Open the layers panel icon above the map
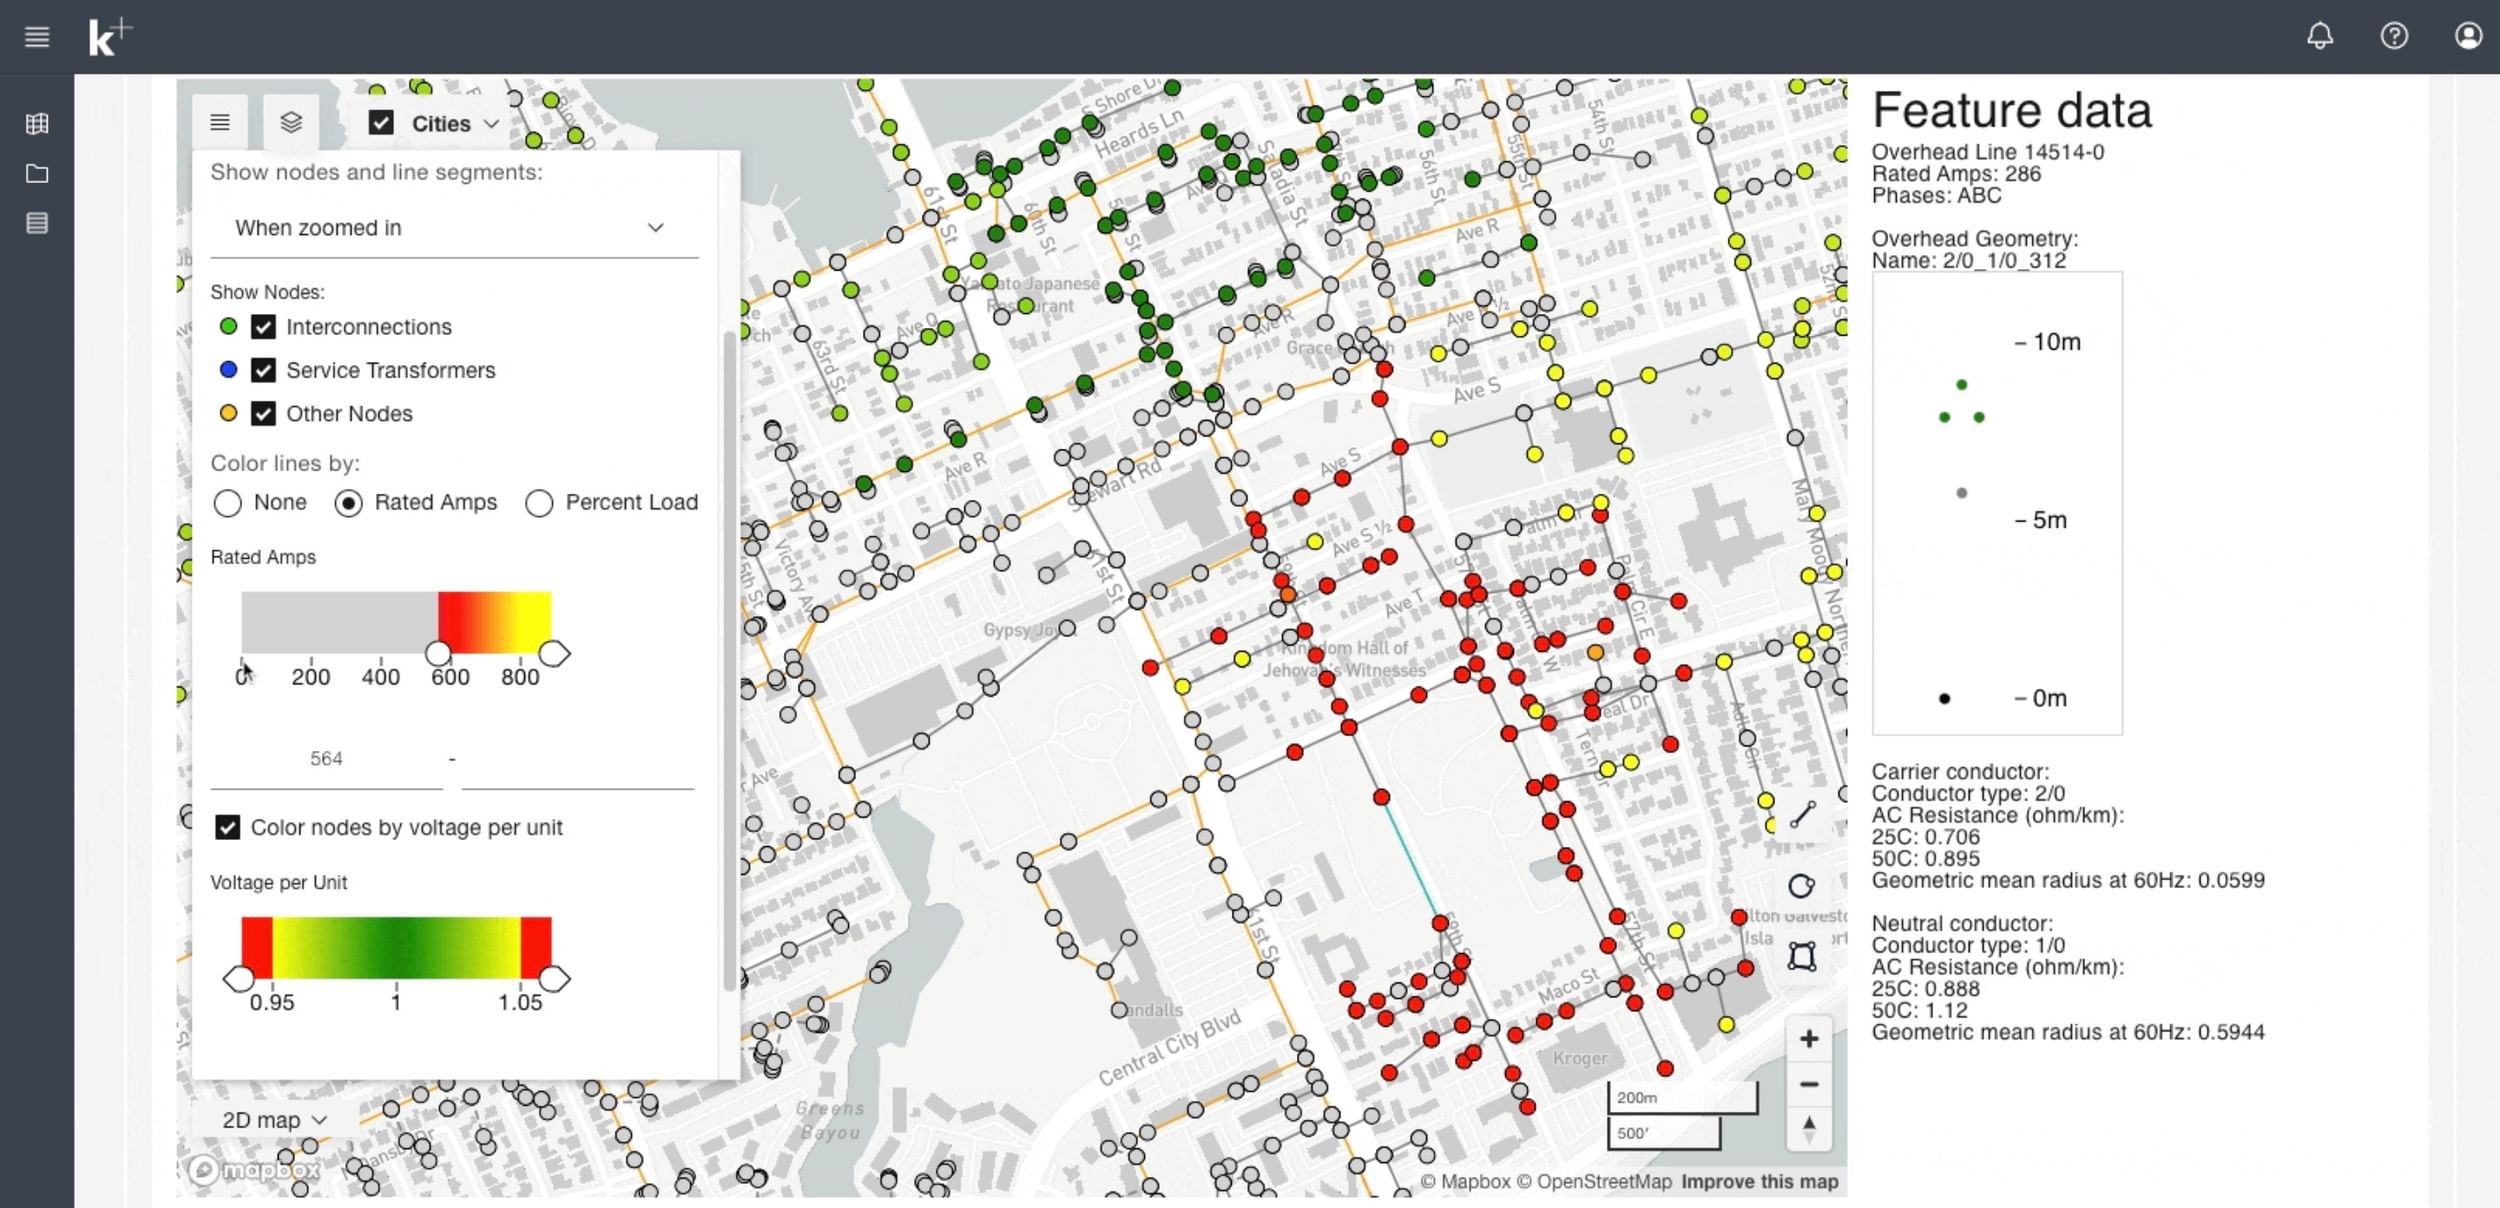Image resolution: width=2500 pixels, height=1208 pixels. click(x=290, y=122)
